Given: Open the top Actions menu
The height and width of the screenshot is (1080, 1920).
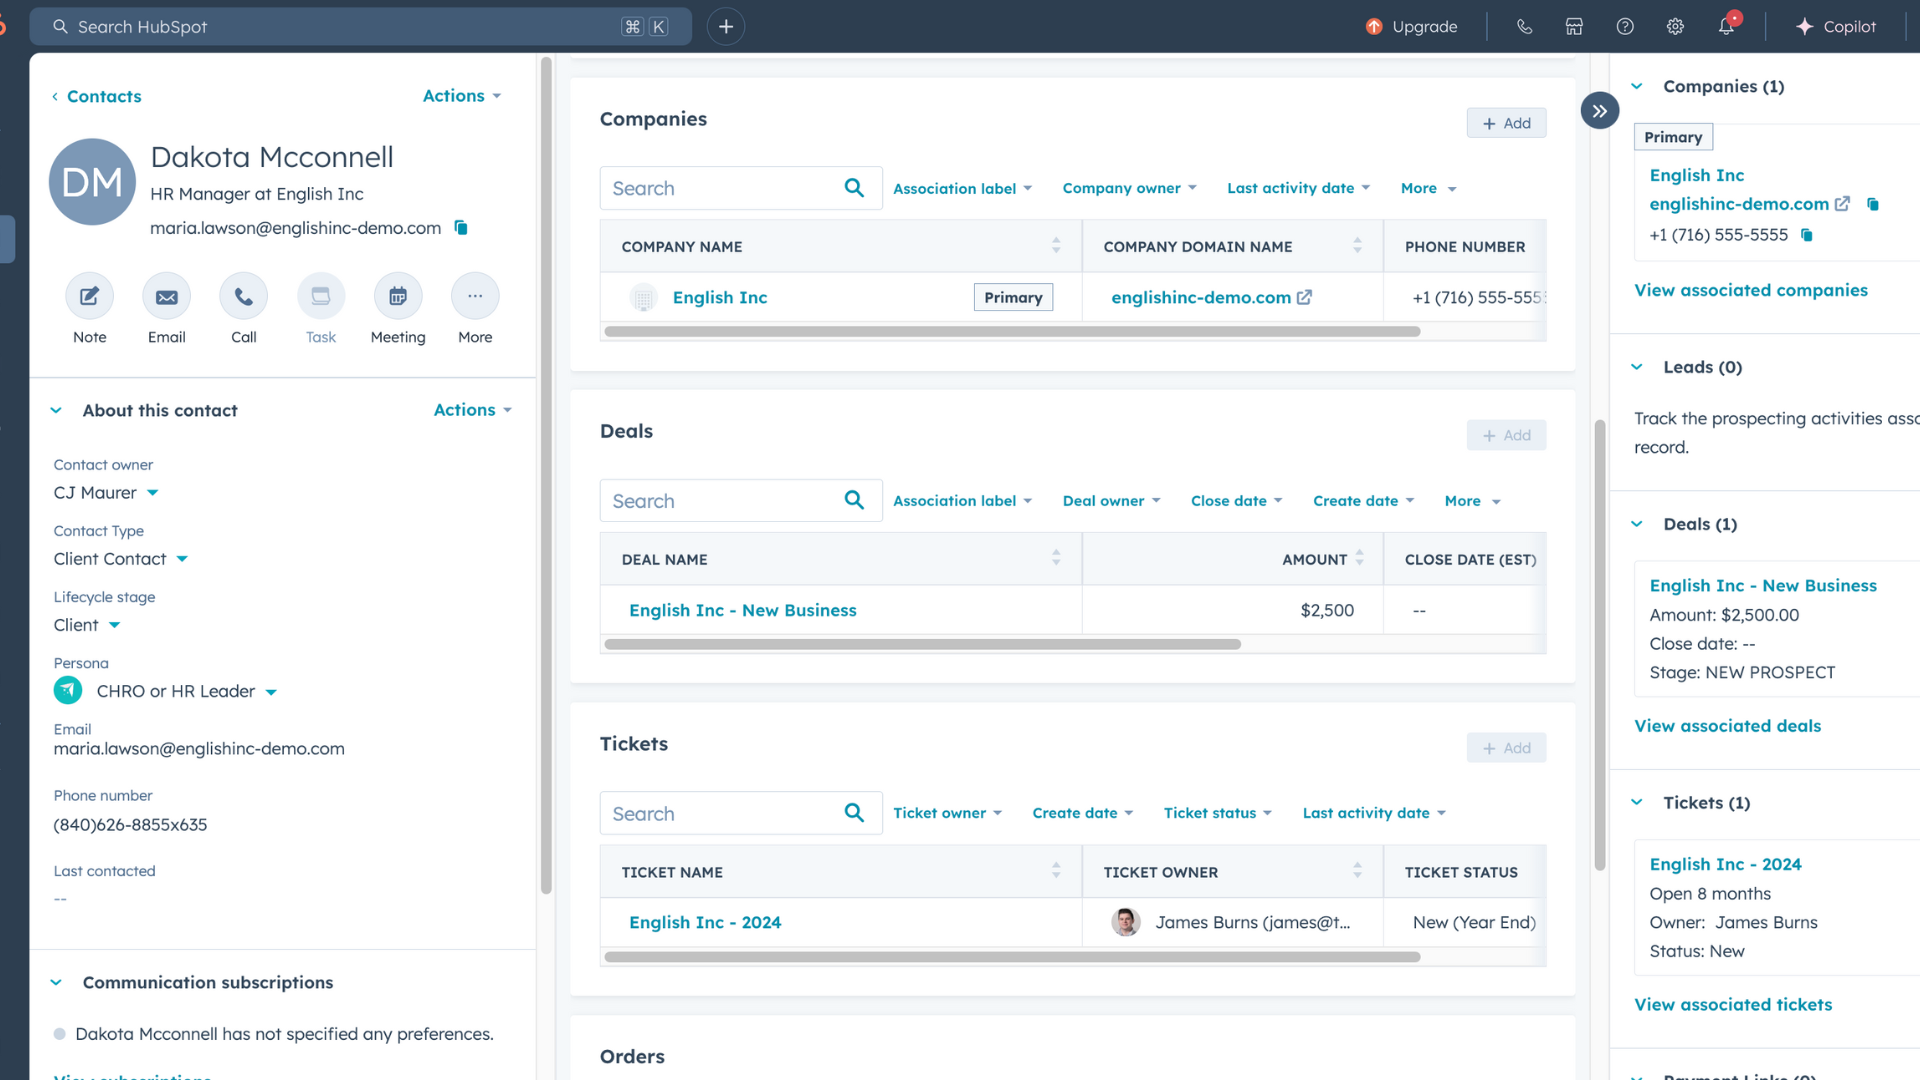Looking at the screenshot, I should coord(461,96).
